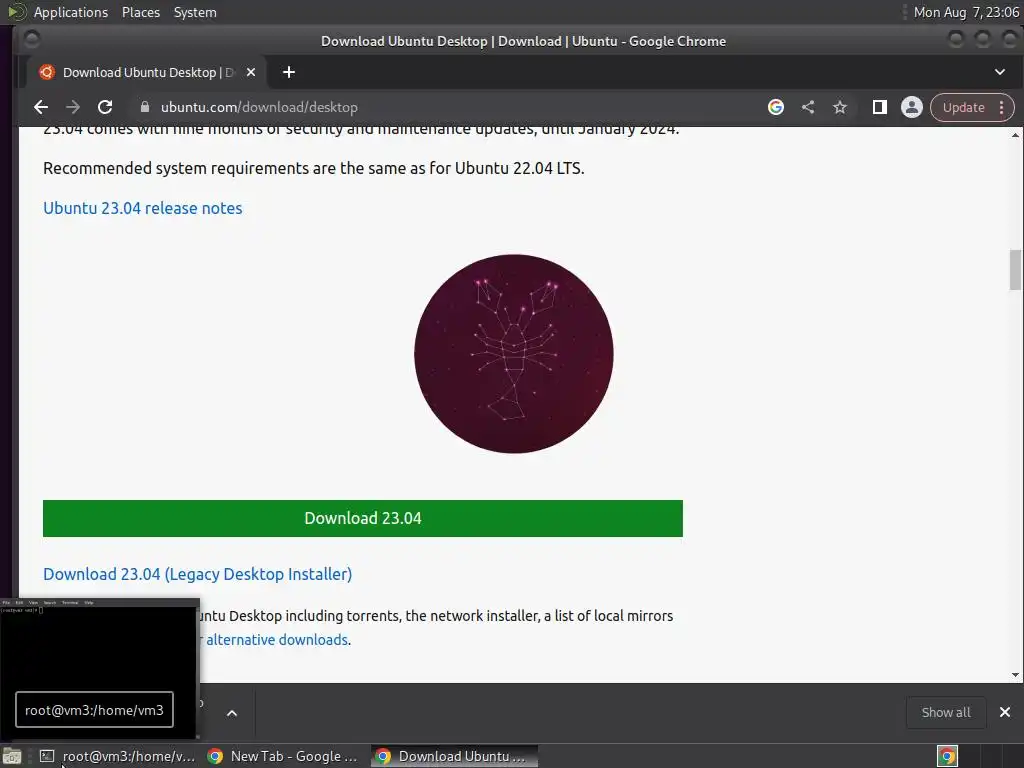Open the Ubuntu 23.04 release notes link
Screen dimensions: 1024x768
[x=142, y=208]
